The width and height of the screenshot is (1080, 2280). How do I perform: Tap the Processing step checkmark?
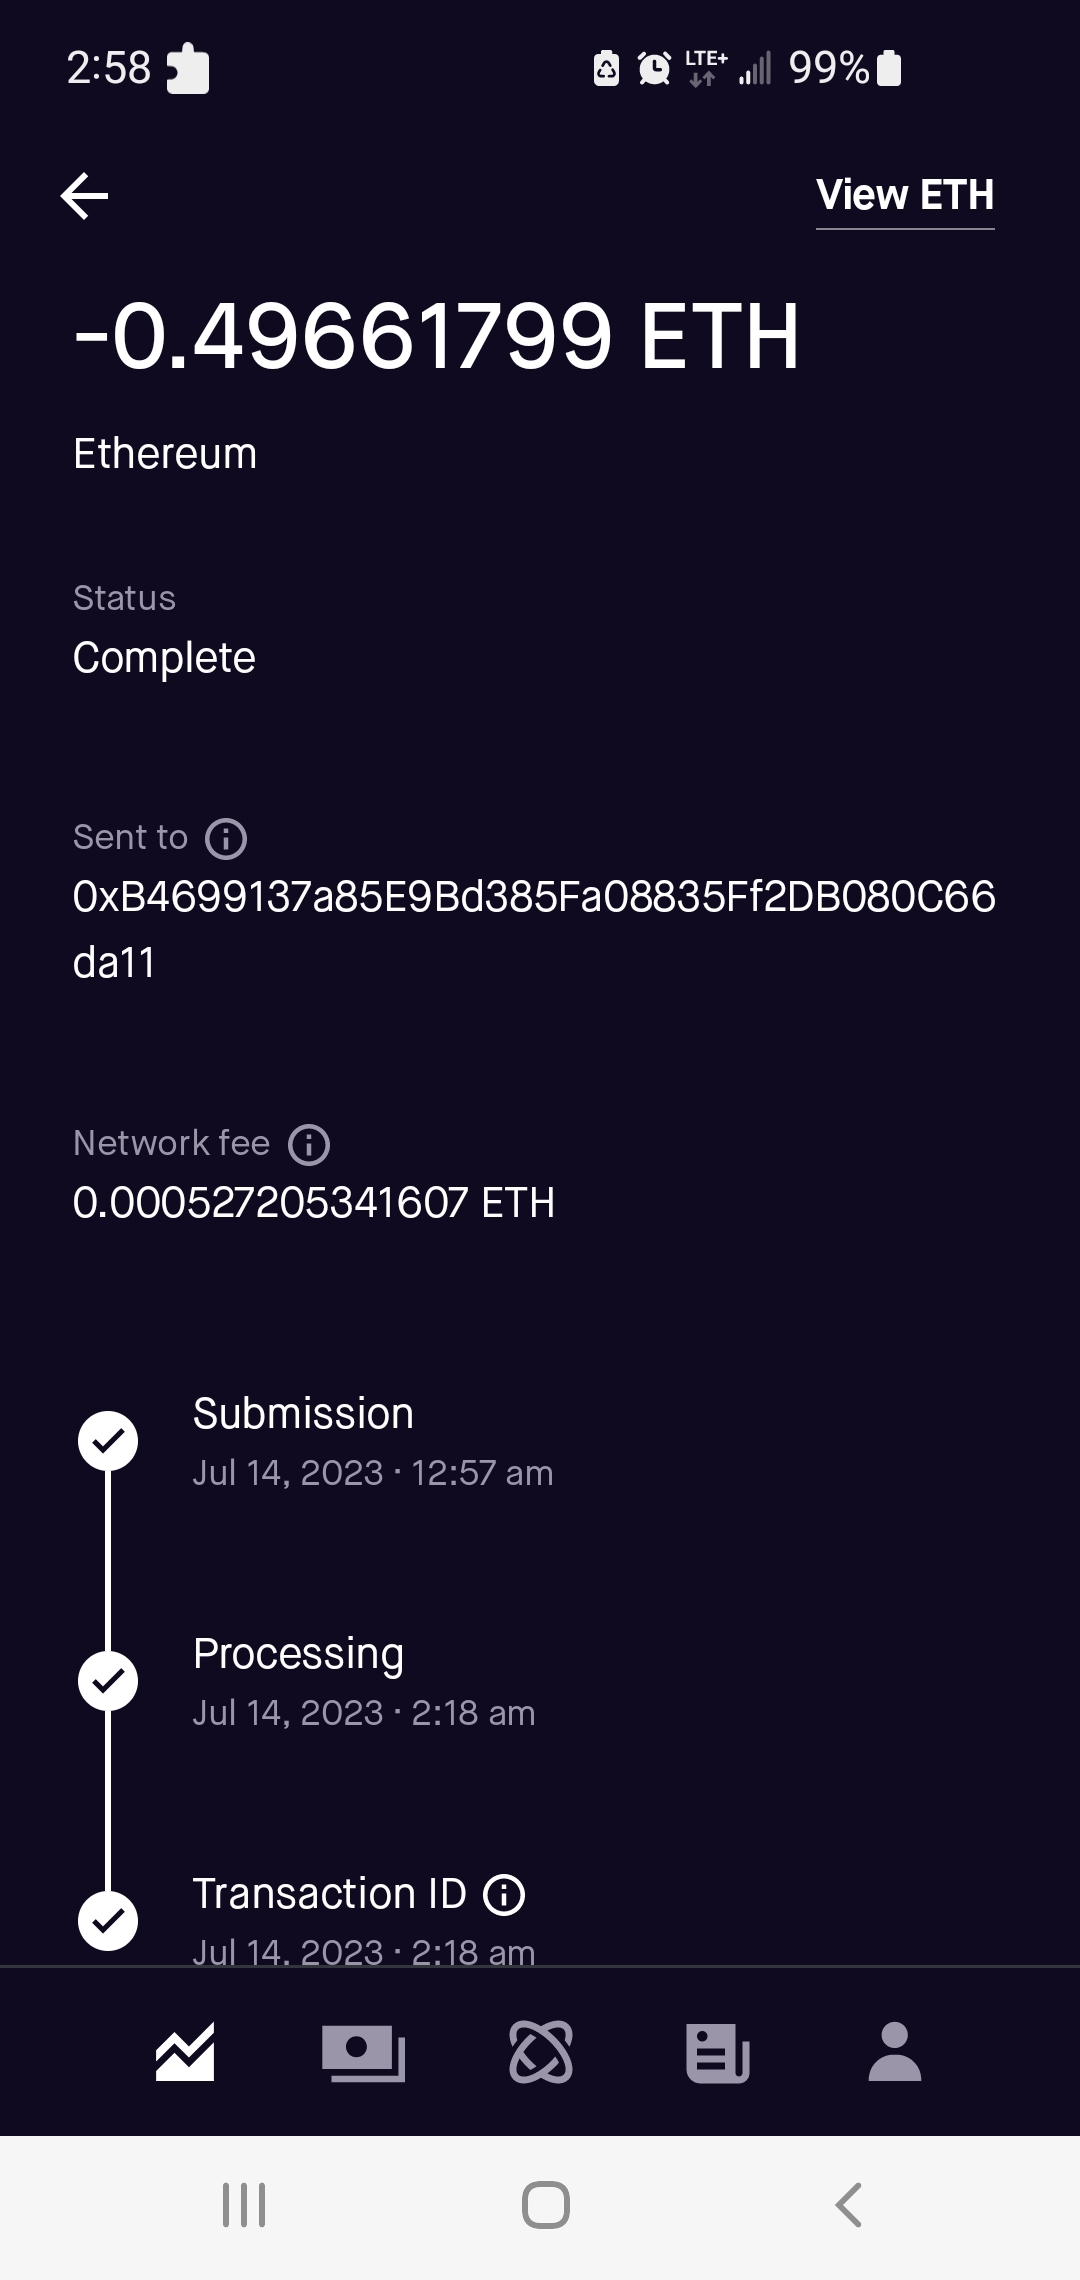108,1681
